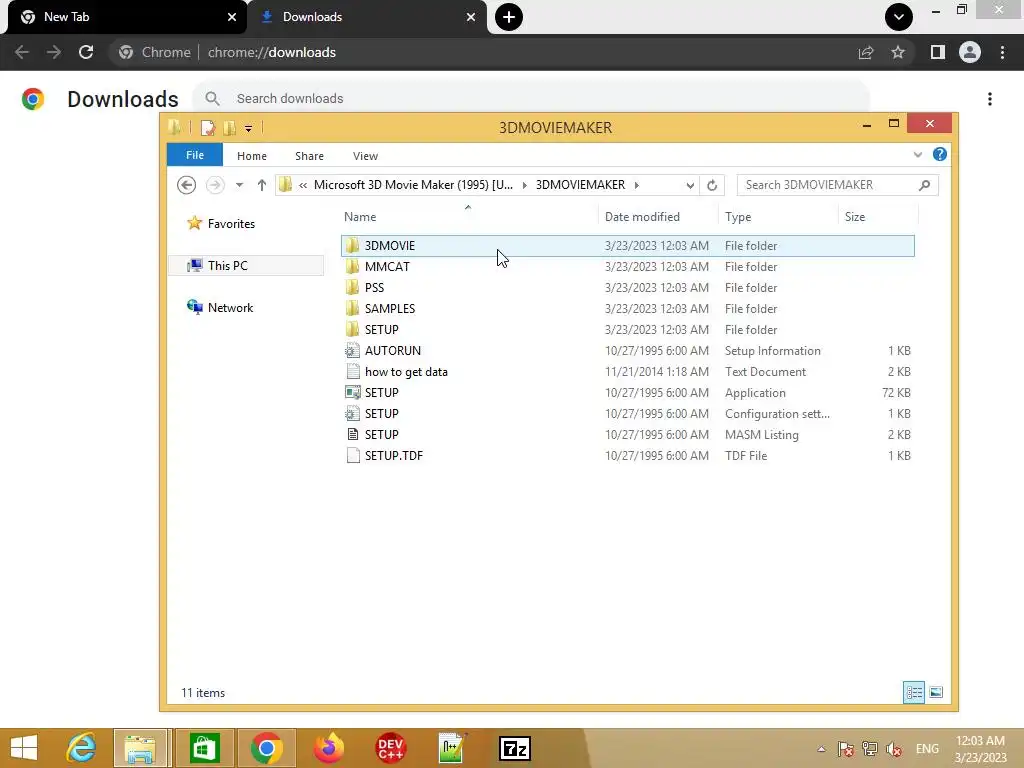
Task: Click the volume icon in system tray
Action: (x=893, y=749)
